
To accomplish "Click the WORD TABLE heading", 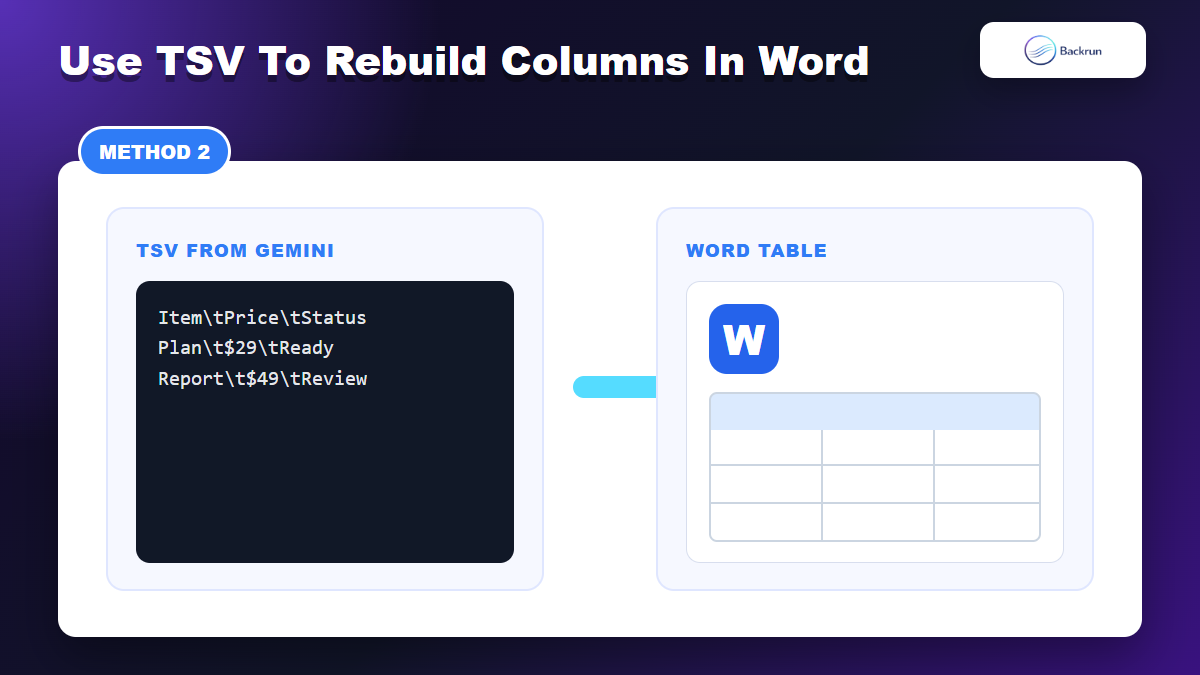I will pyautogui.click(x=757, y=251).
